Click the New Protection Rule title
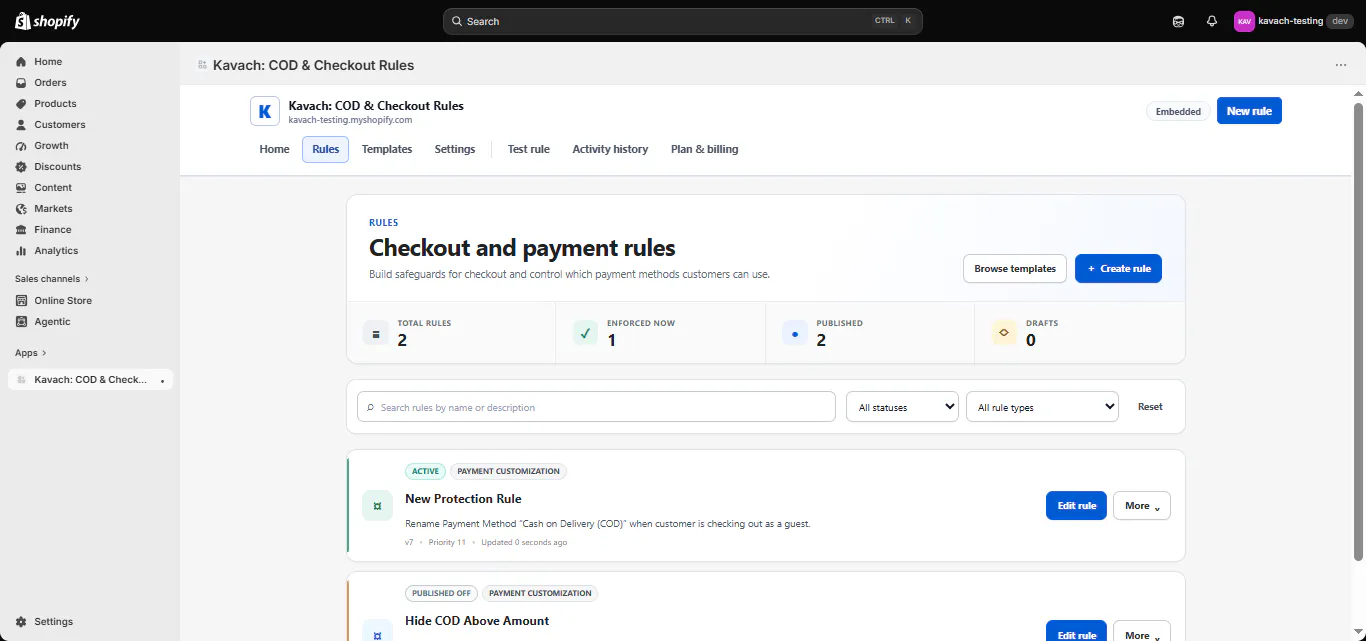The height and width of the screenshot is (641, 1366). tap(463, 499)
